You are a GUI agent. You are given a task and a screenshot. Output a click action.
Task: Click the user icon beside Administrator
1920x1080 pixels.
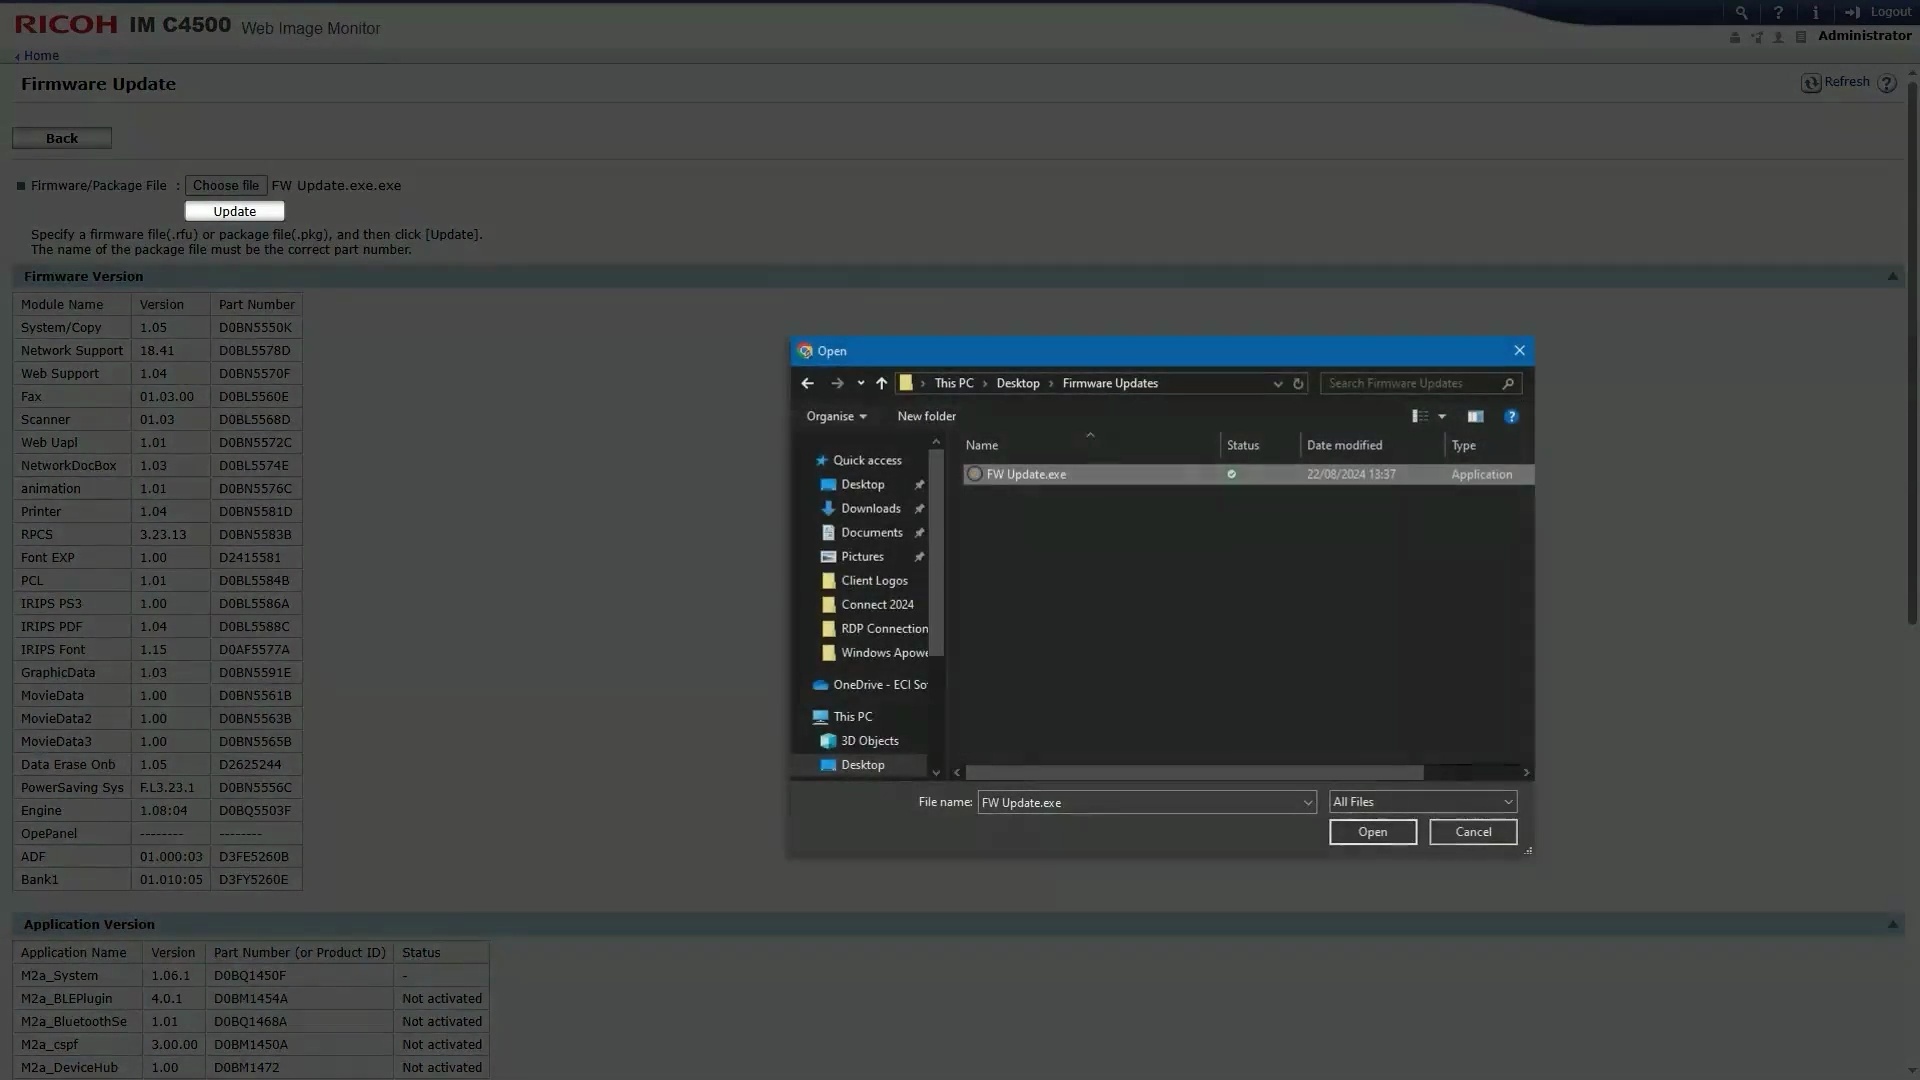pyautogui.click(x=1778, y=37)
